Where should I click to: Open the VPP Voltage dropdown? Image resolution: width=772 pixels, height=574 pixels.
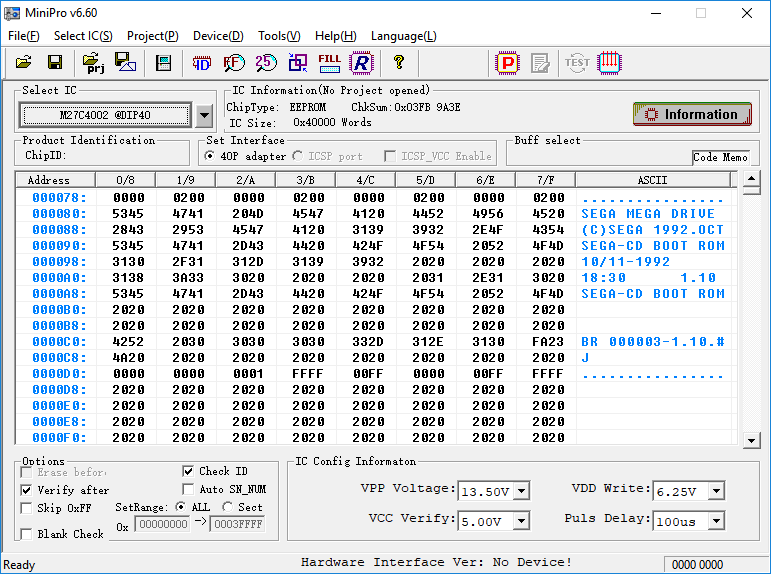click(x=521, y=491)
